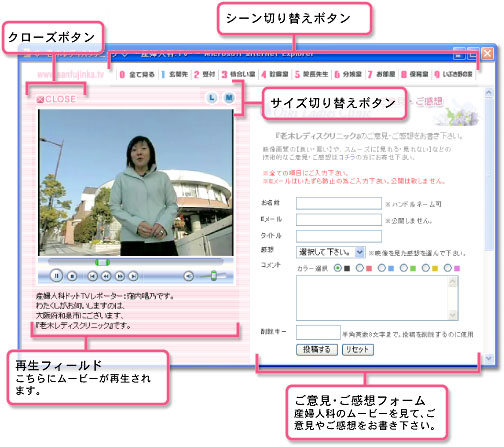Select scene 1 玄関先 tab
504x447 pixels.
pos(175,74)
